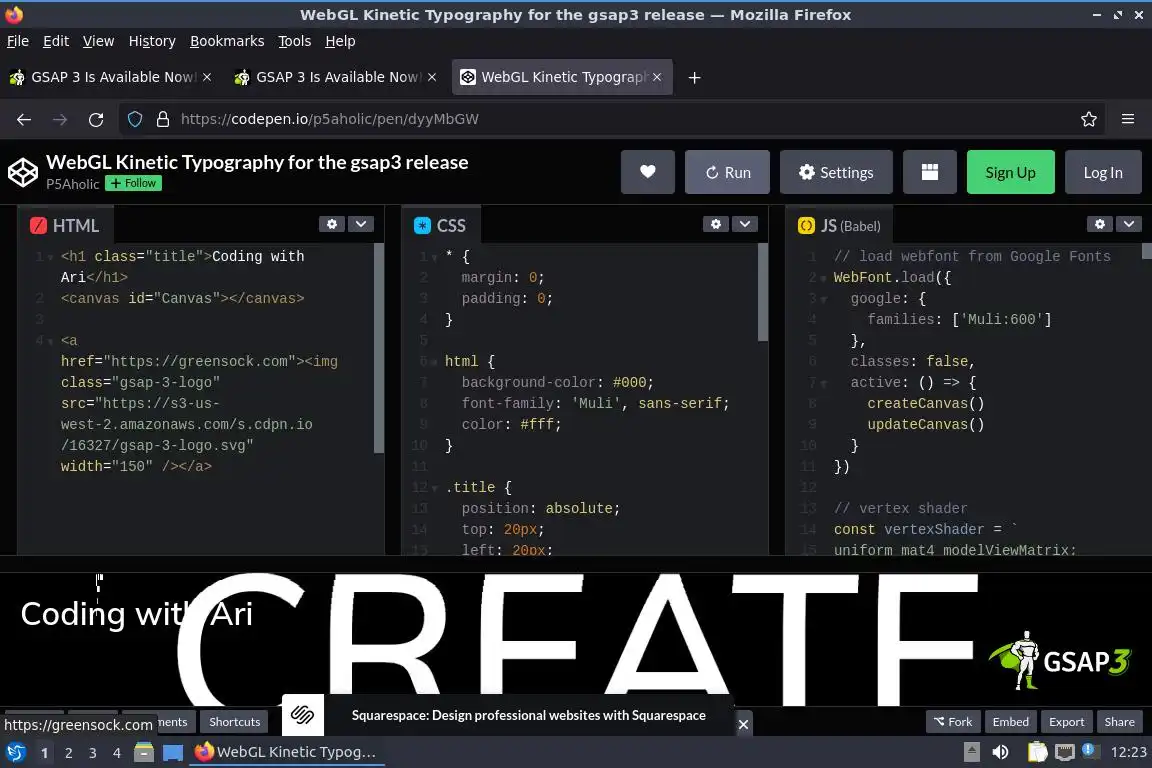Open the Tools menu

(x=295, y=41)
